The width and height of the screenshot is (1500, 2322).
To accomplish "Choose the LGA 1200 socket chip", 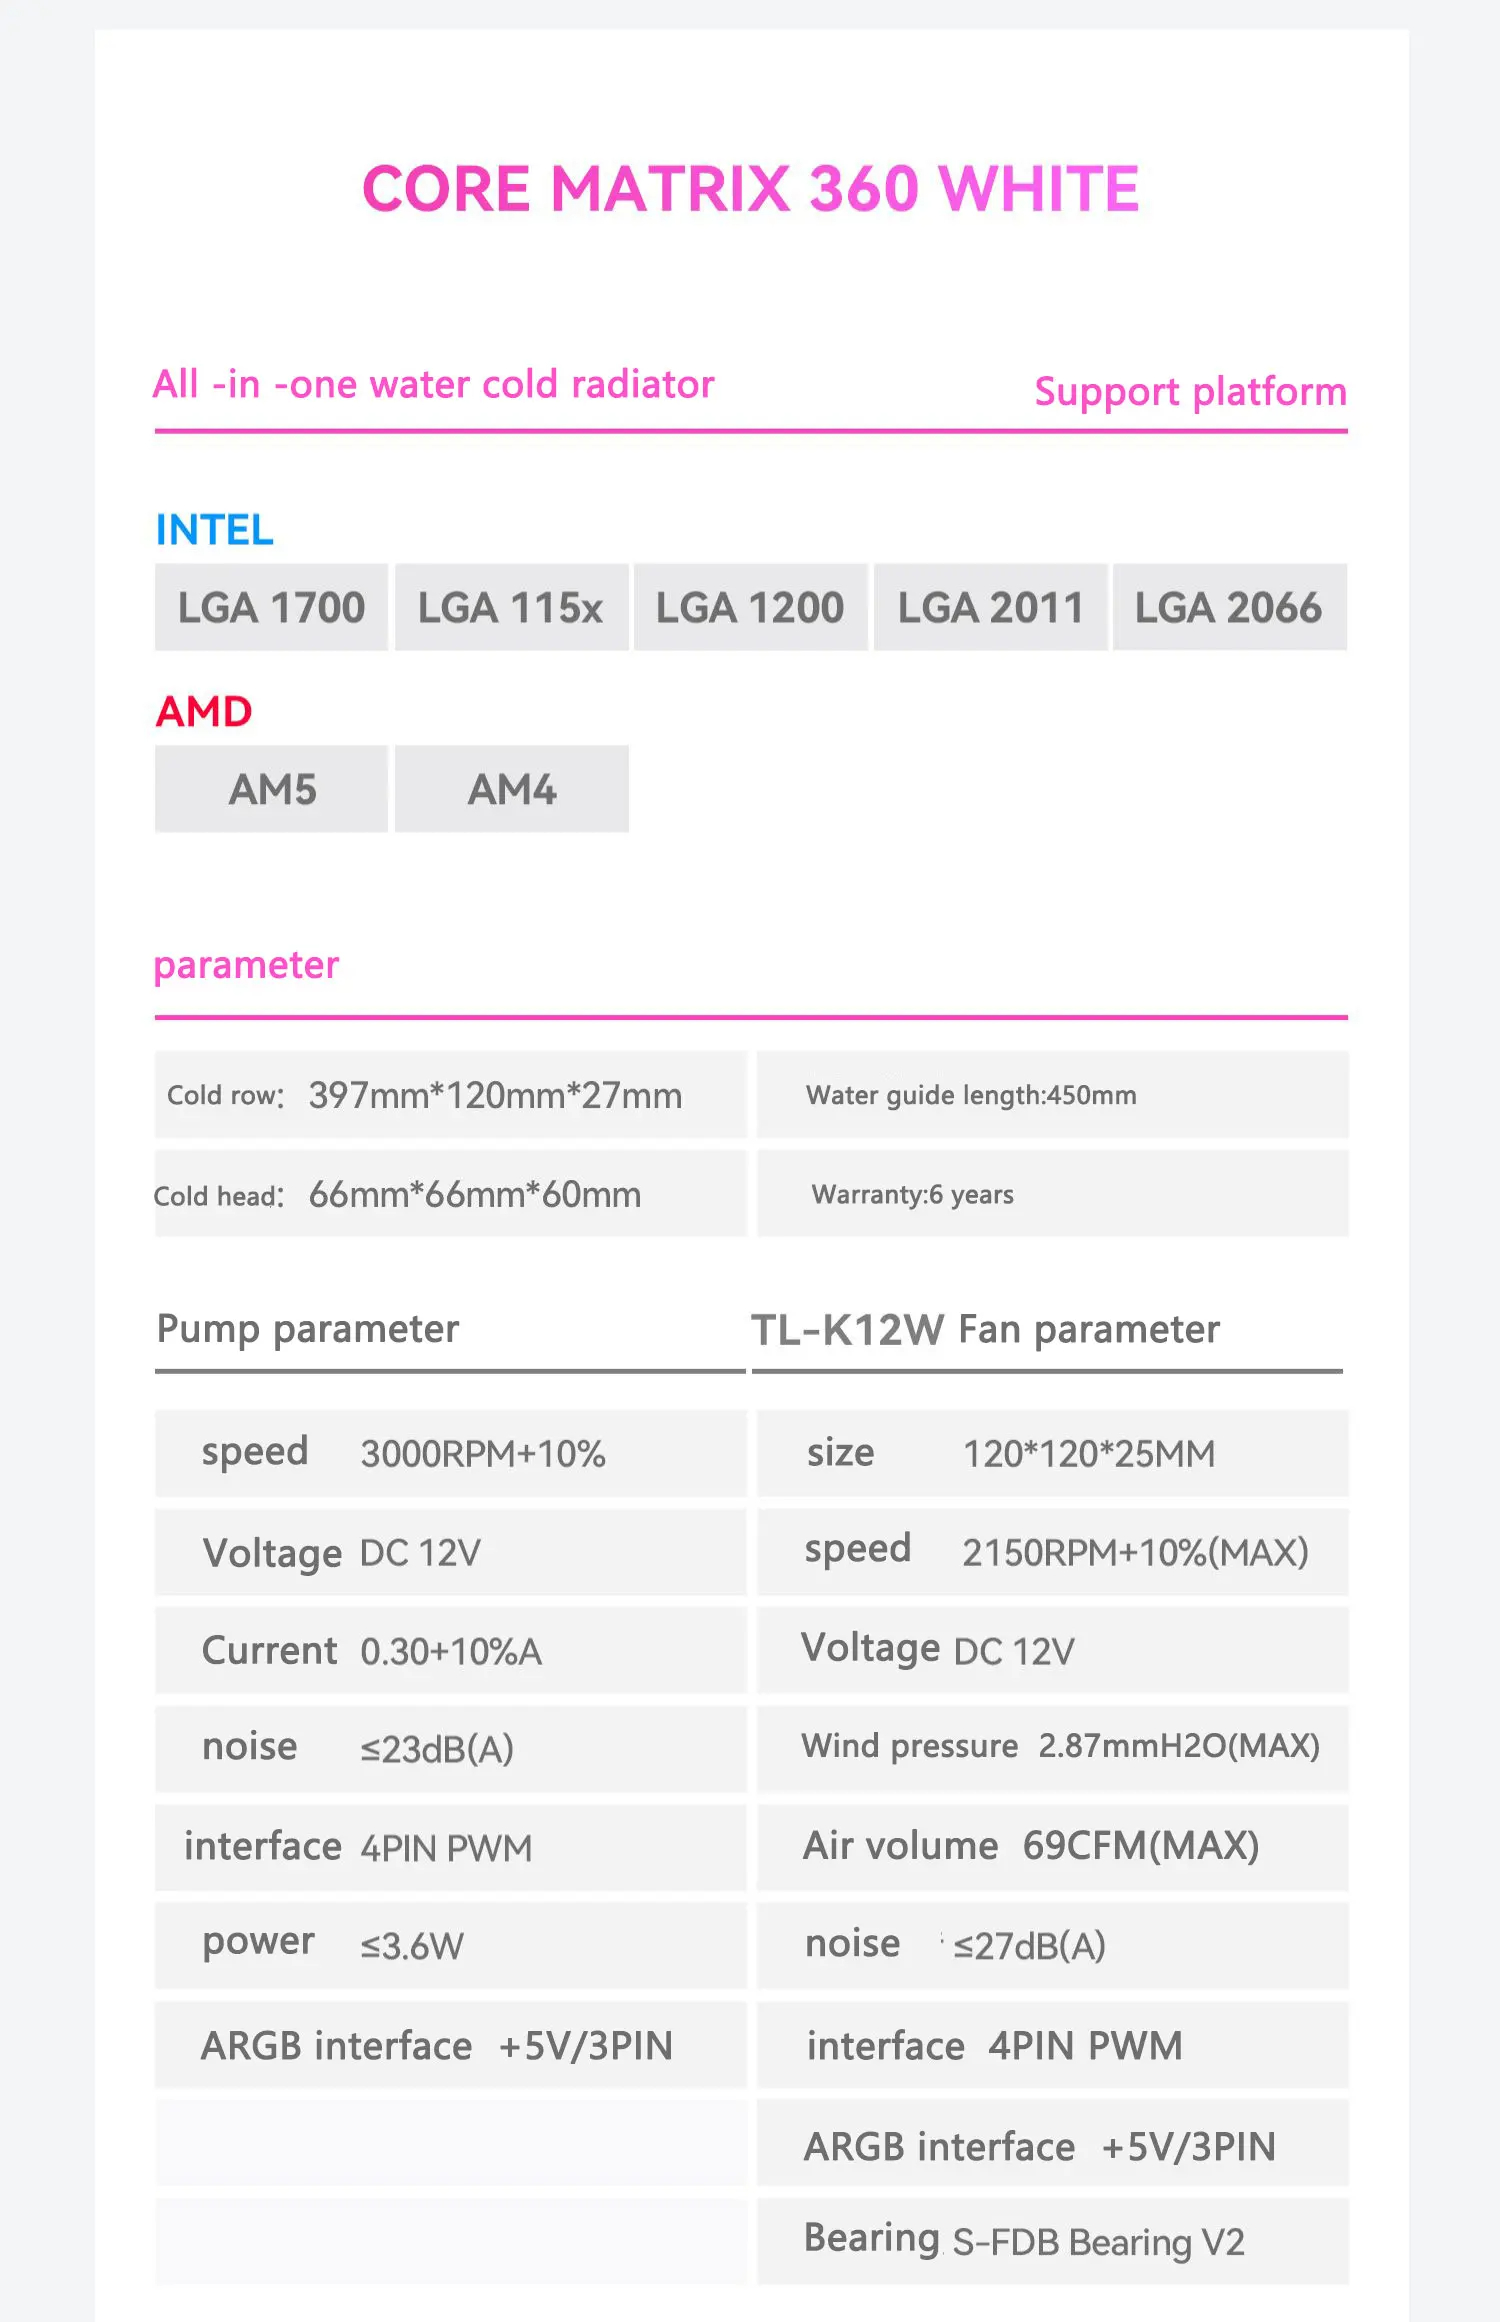I will 750,607.
